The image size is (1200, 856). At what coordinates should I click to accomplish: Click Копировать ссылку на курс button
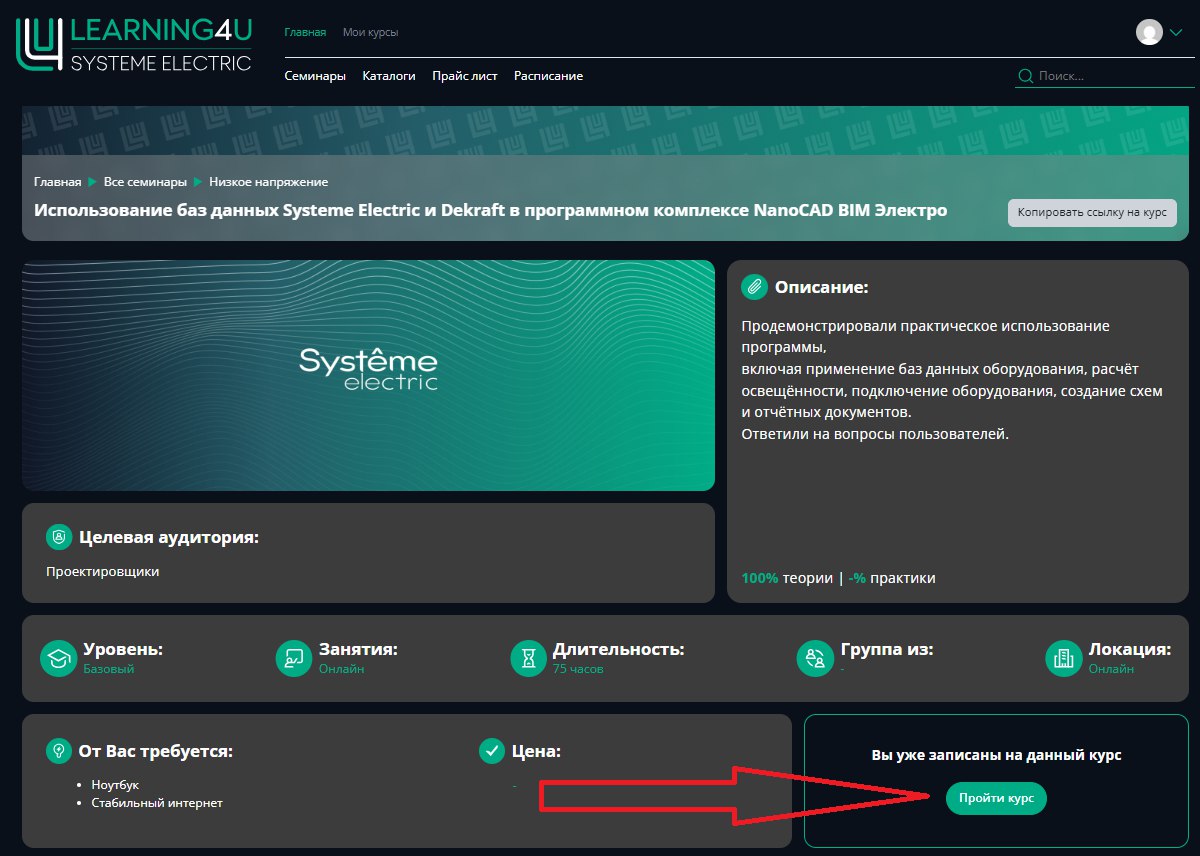coord(1092,212)
